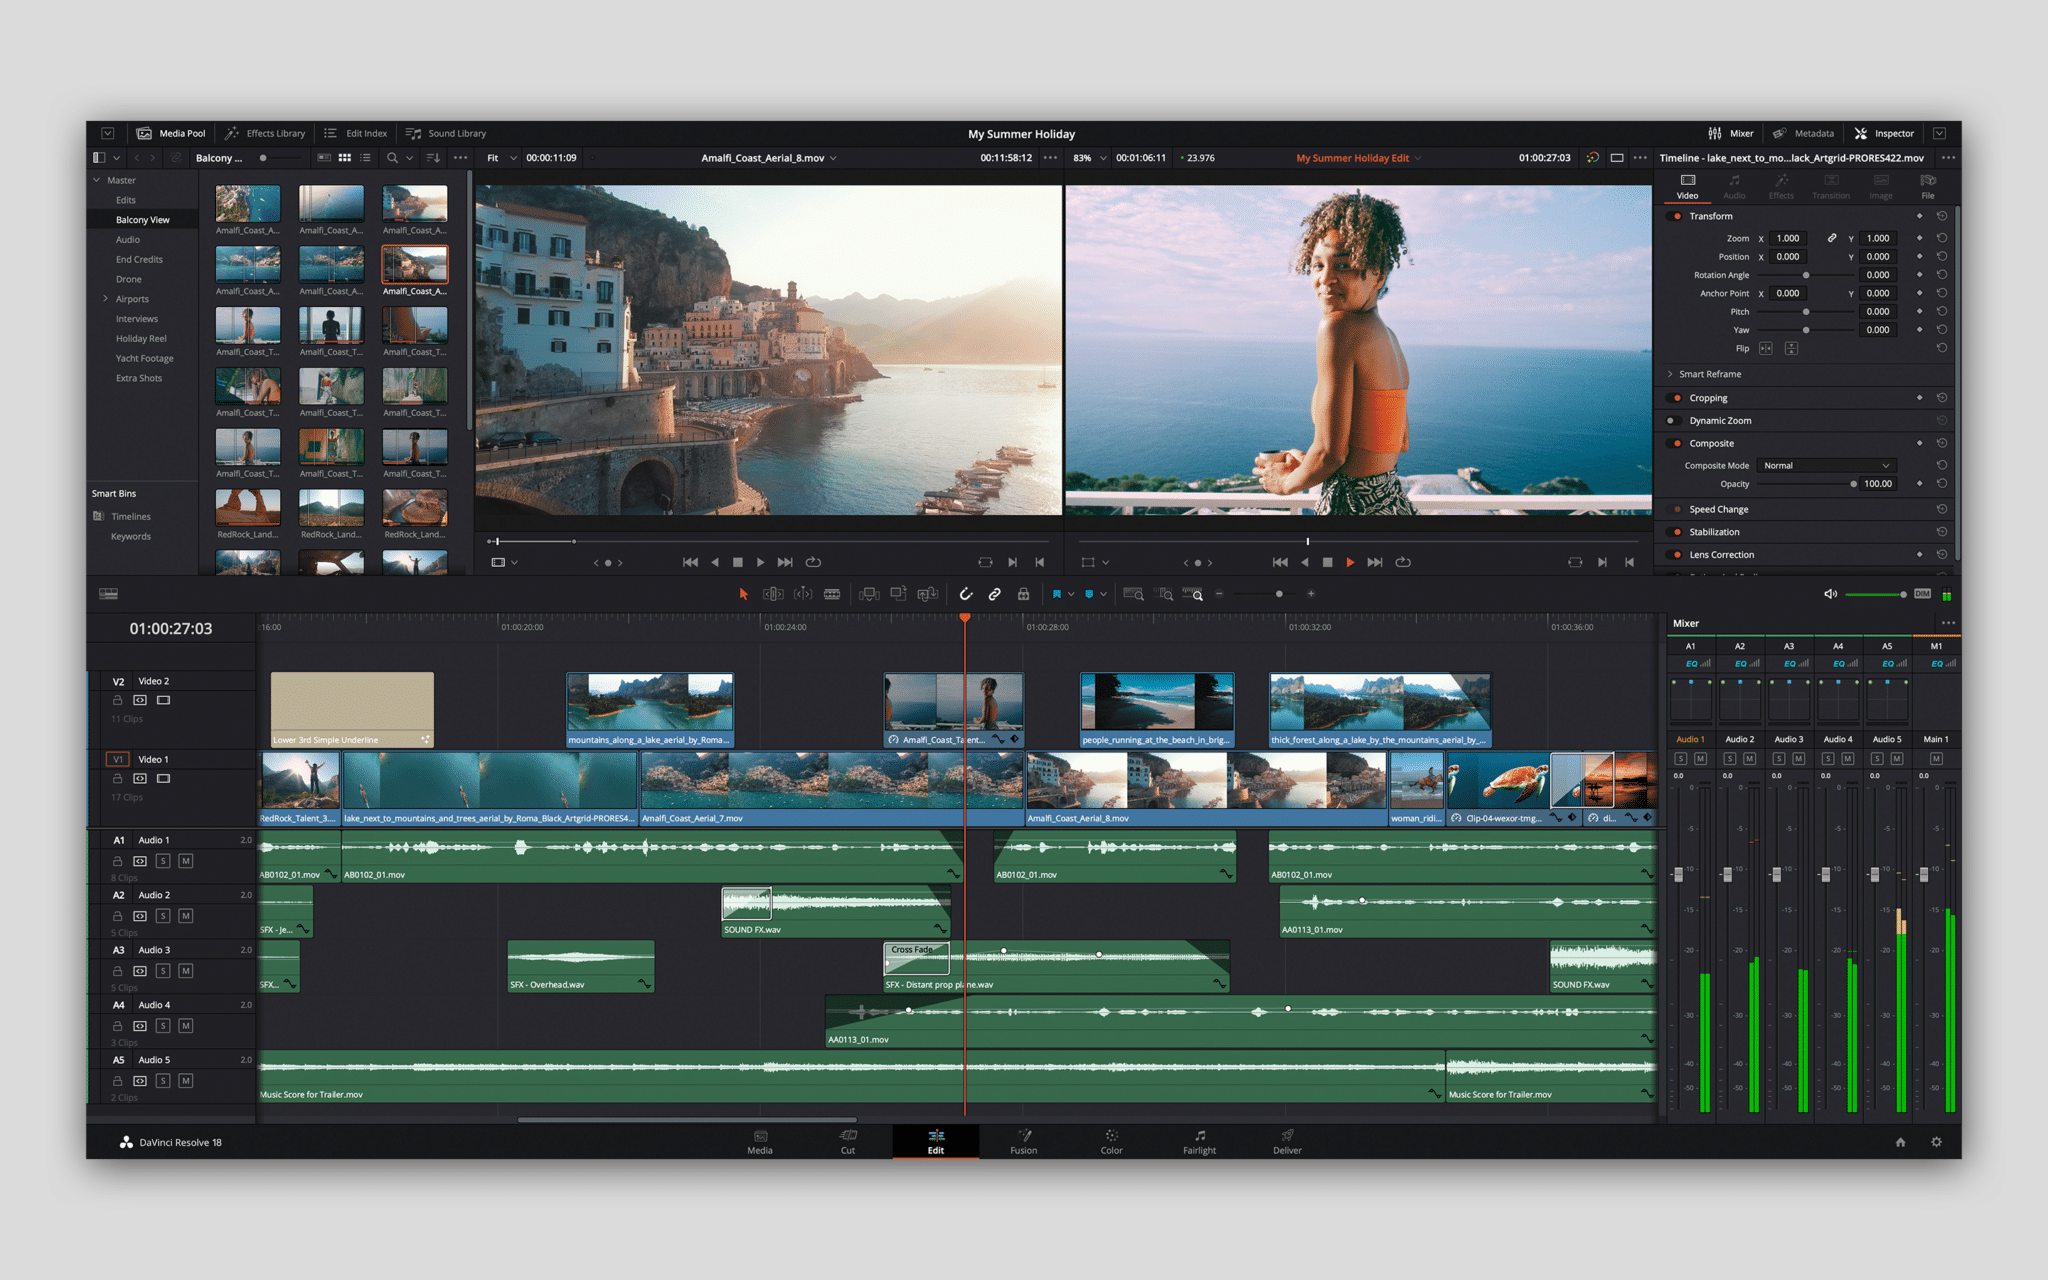Toggle the Position Lock padlock icon
Screen dimensions: 2048x1280
(1023, 594)
